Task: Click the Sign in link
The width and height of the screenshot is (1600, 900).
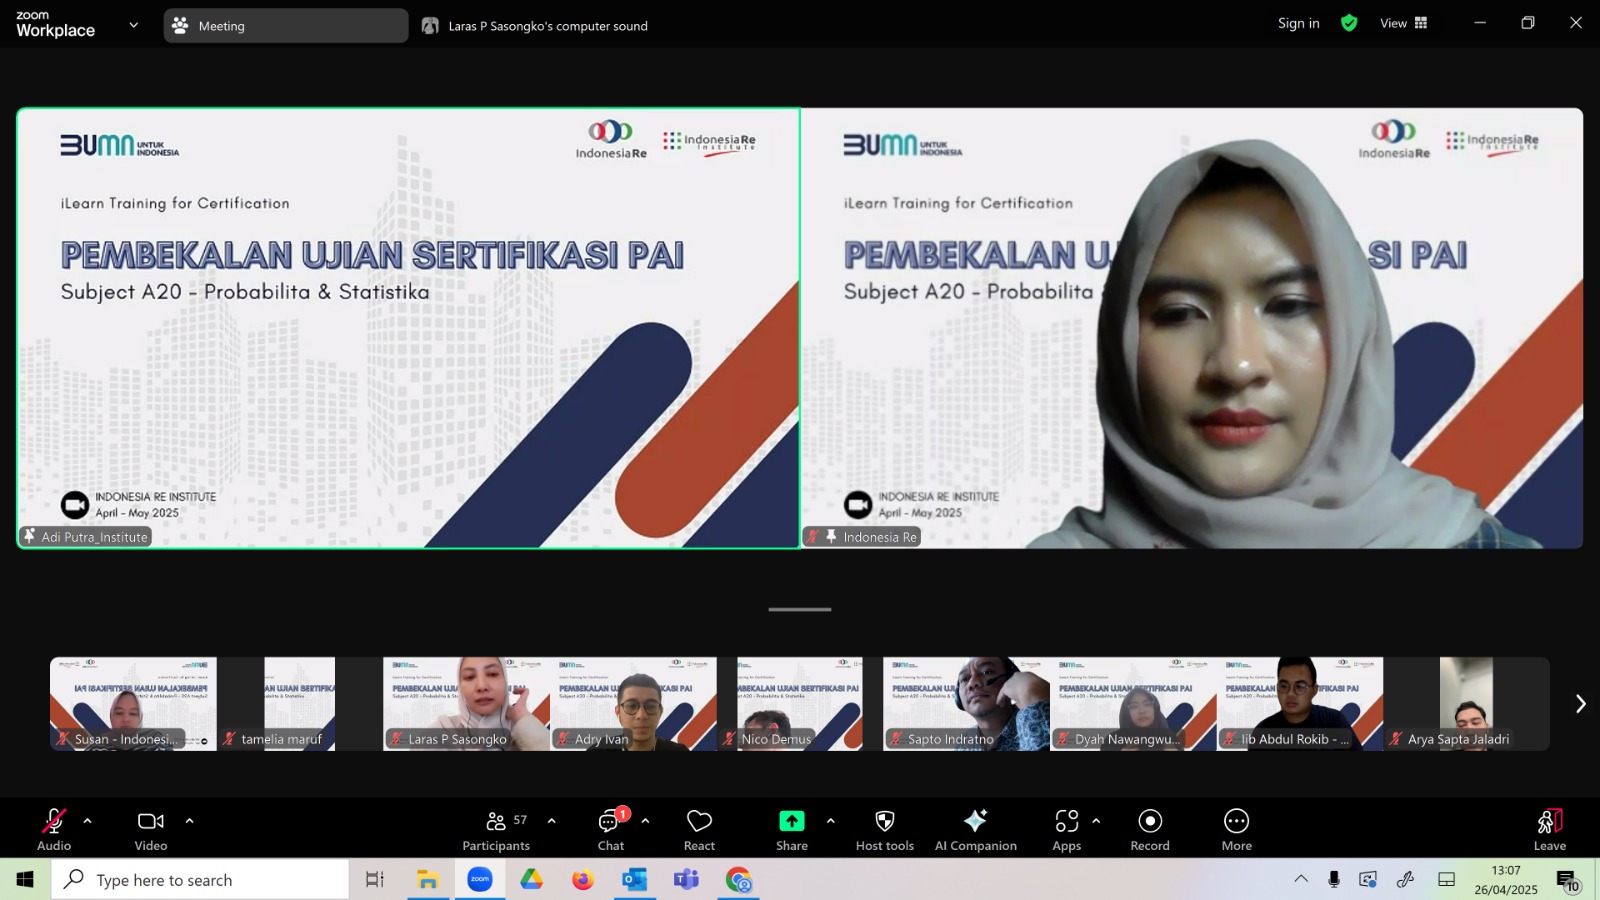Action: pyautogui.click(x=1298, y=23)
